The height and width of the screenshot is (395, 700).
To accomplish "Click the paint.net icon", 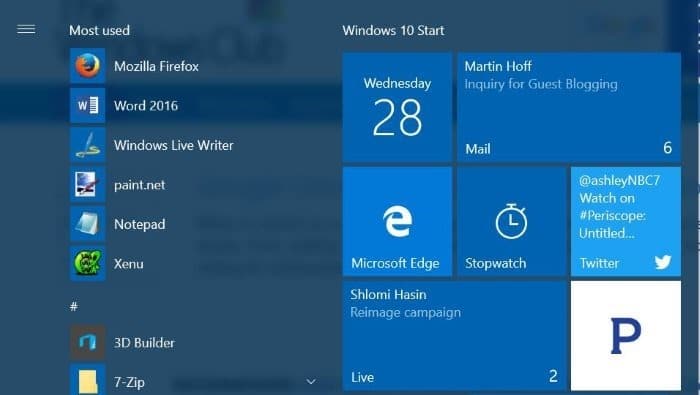I will pos(88,184).
